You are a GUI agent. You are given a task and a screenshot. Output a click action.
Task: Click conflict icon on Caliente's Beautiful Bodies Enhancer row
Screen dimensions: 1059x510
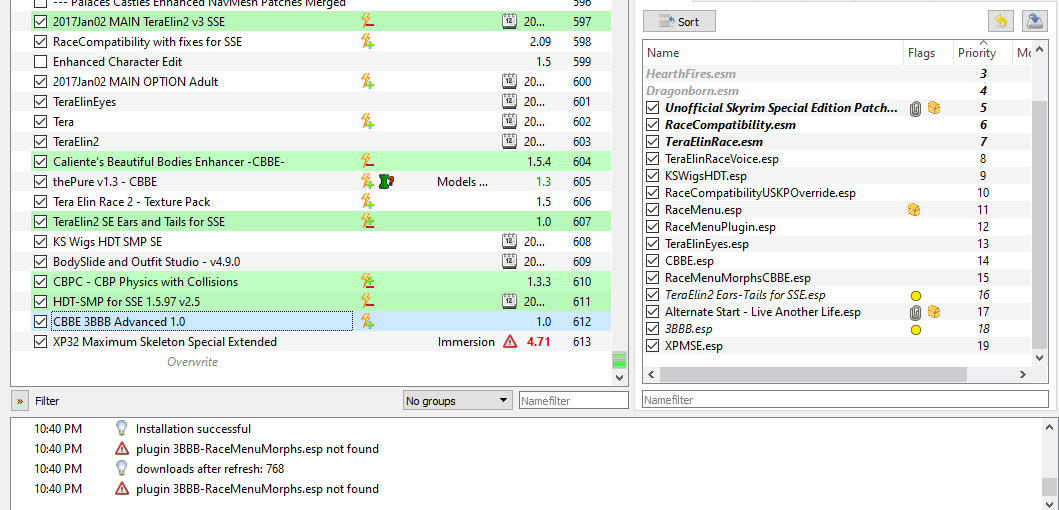[367, 161]
